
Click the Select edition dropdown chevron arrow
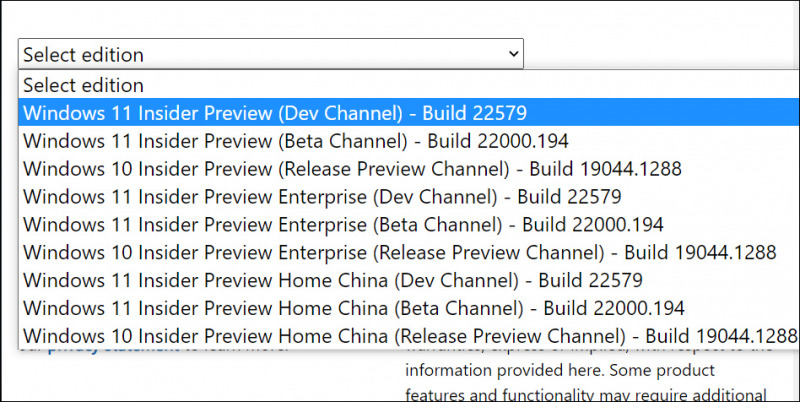coord(513,54)
